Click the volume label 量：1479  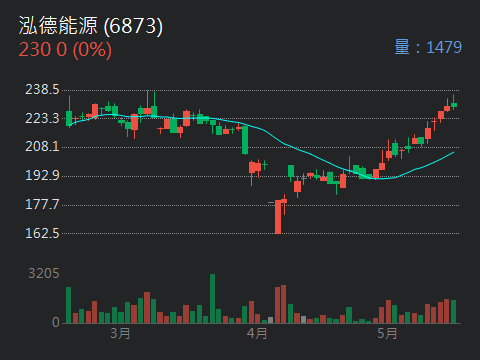tap(428, 47)
